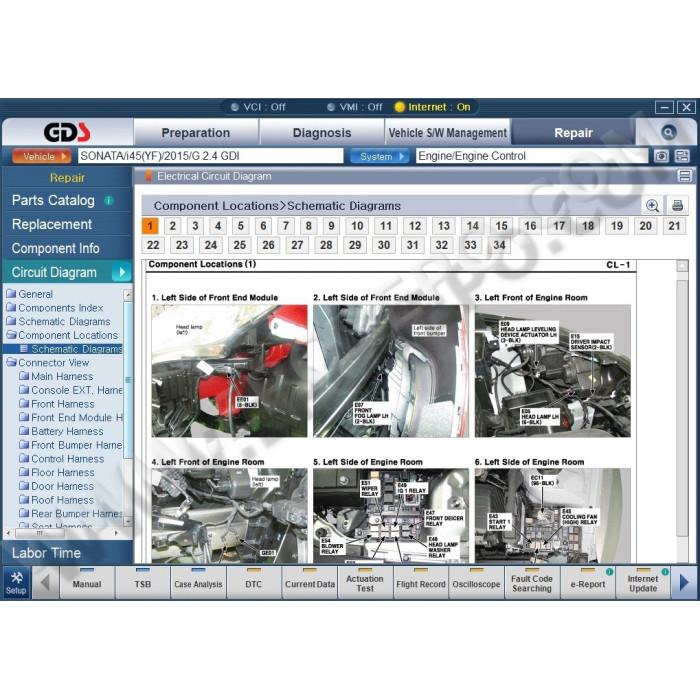Select the Repair tab
Viewport: 700px width, 700px height.
pos(573,133)
